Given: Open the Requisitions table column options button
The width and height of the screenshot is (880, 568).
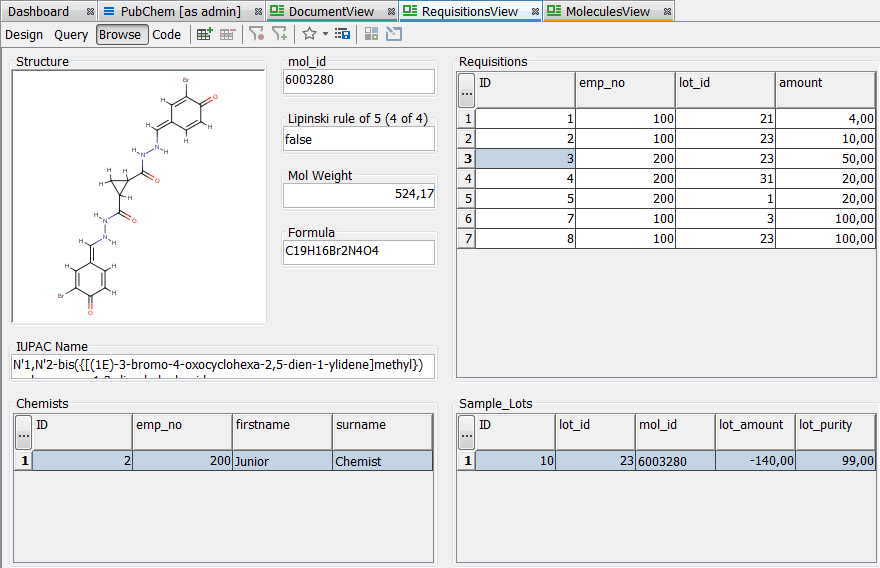Looking at the screenshot, I should click(x=466, y=90).
